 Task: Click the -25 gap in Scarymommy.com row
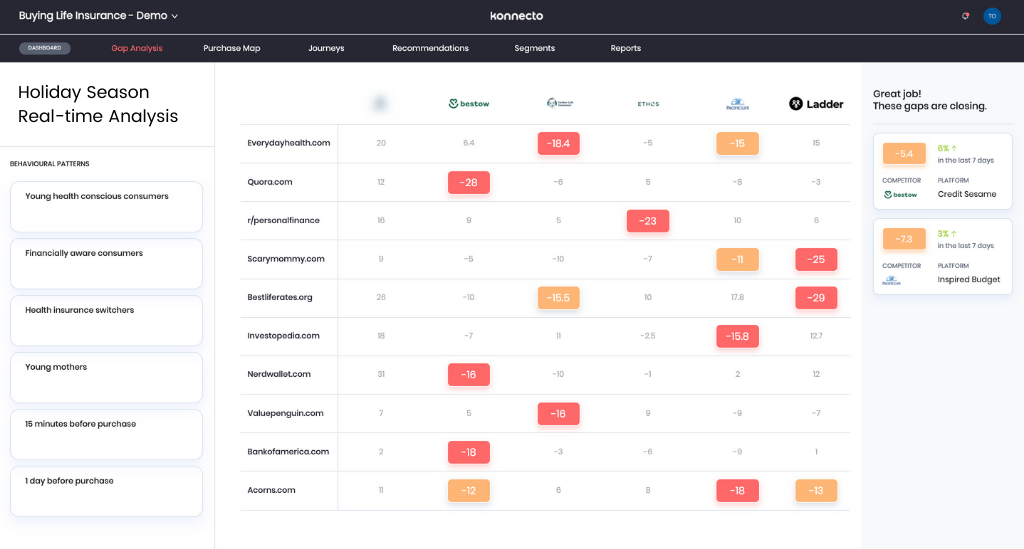click(816, 259)
